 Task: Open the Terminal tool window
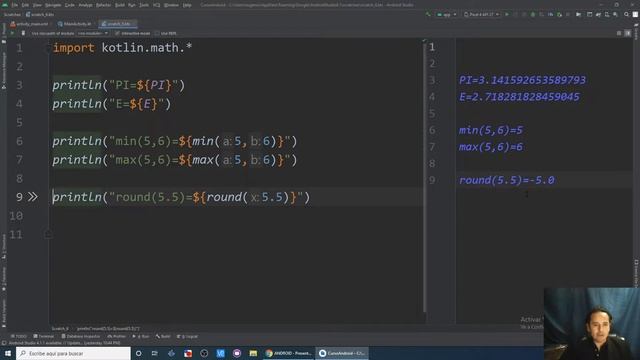click(x=44, y=336)
